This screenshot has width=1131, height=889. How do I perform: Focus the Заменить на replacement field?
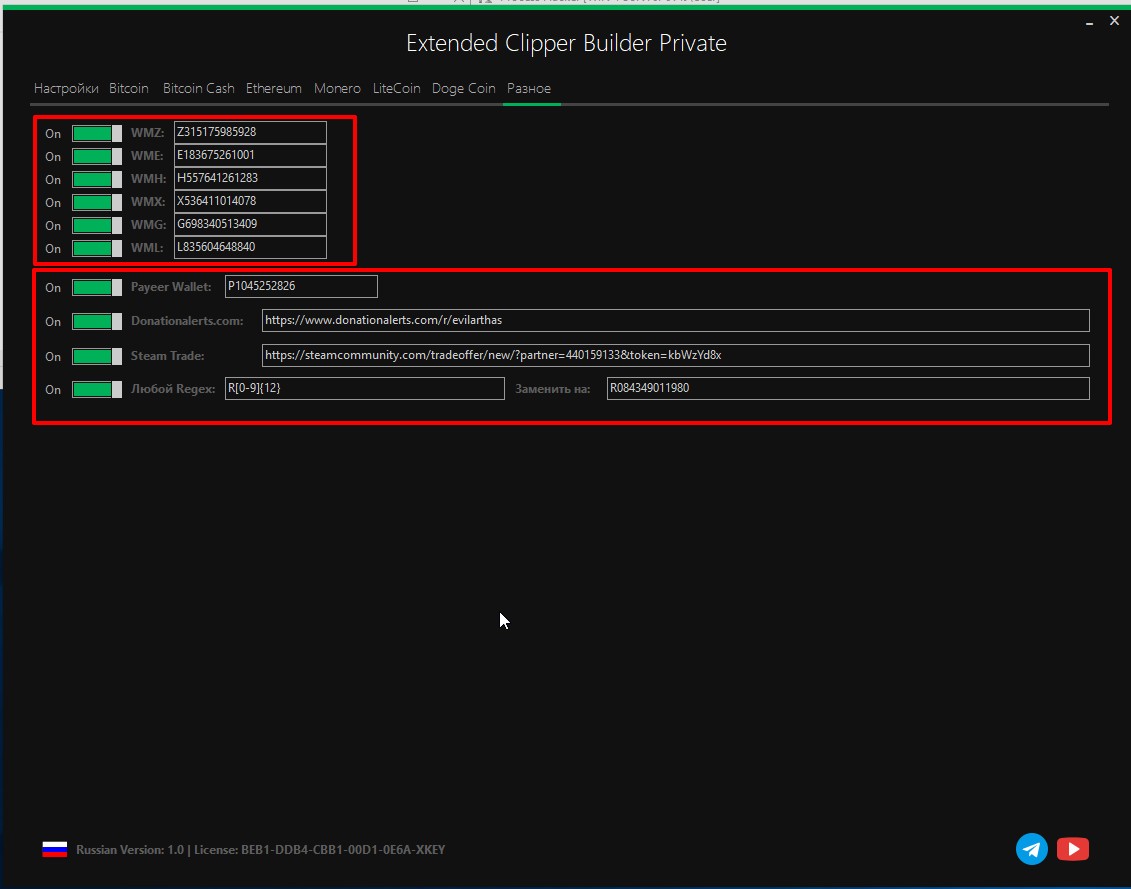click(848, 388)
